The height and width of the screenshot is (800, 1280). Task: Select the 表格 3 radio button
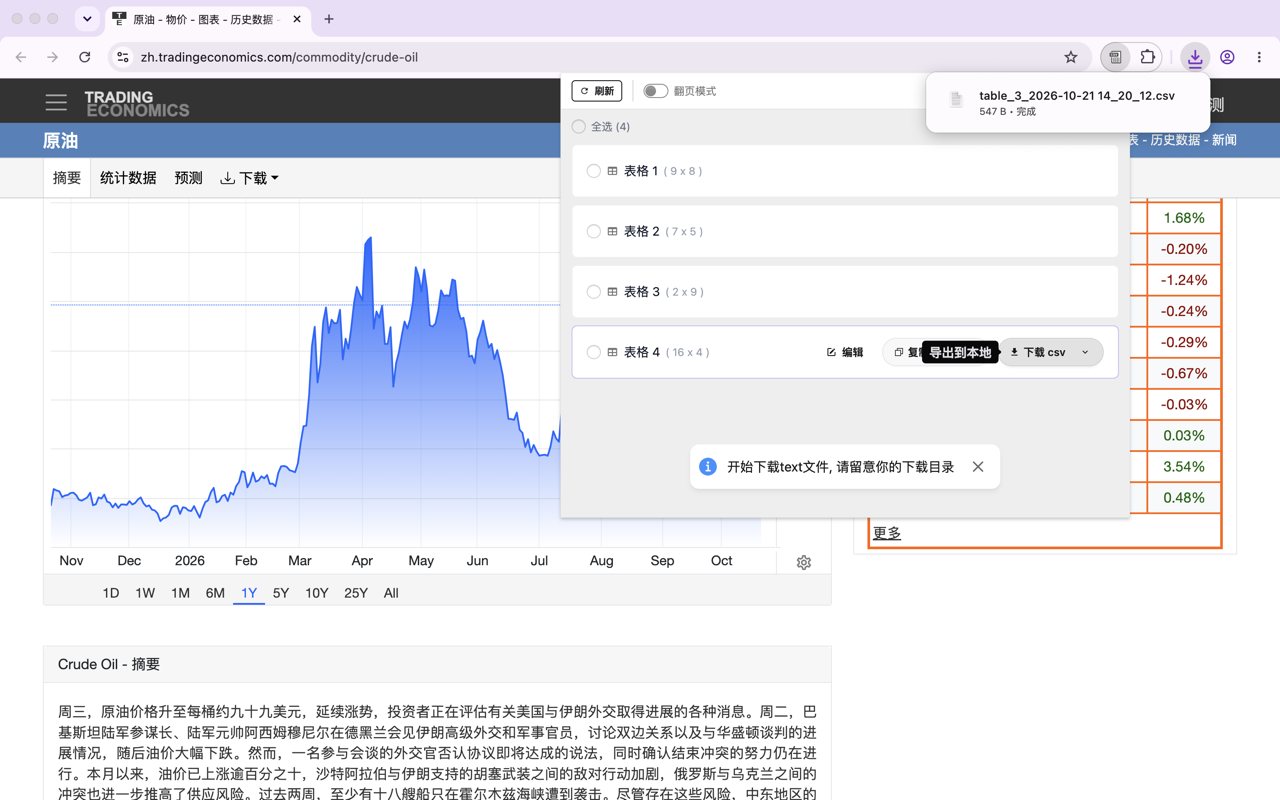click(x=594, y=292)
